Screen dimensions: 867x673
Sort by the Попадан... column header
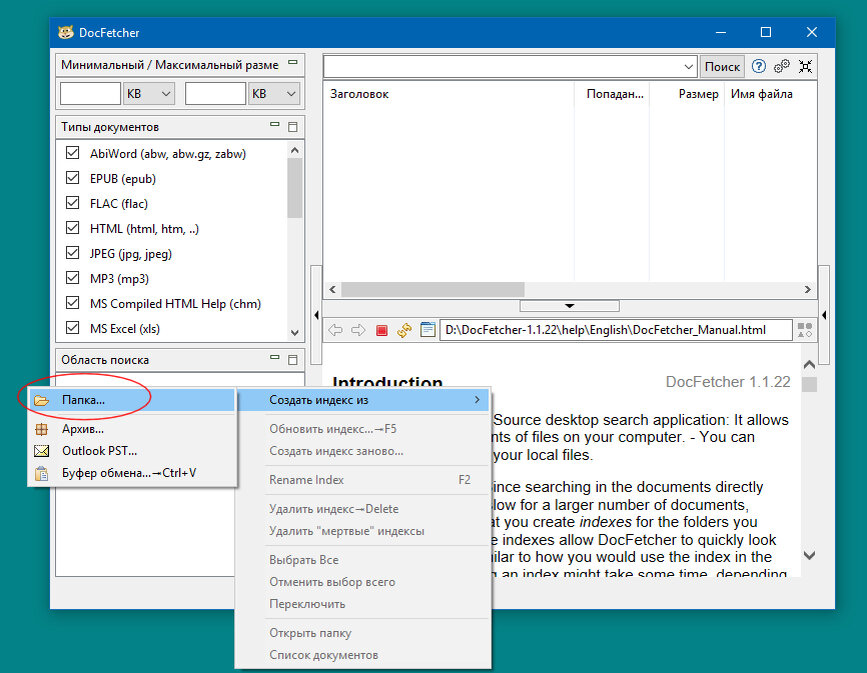pyautogui.click(x=612, y=94)
